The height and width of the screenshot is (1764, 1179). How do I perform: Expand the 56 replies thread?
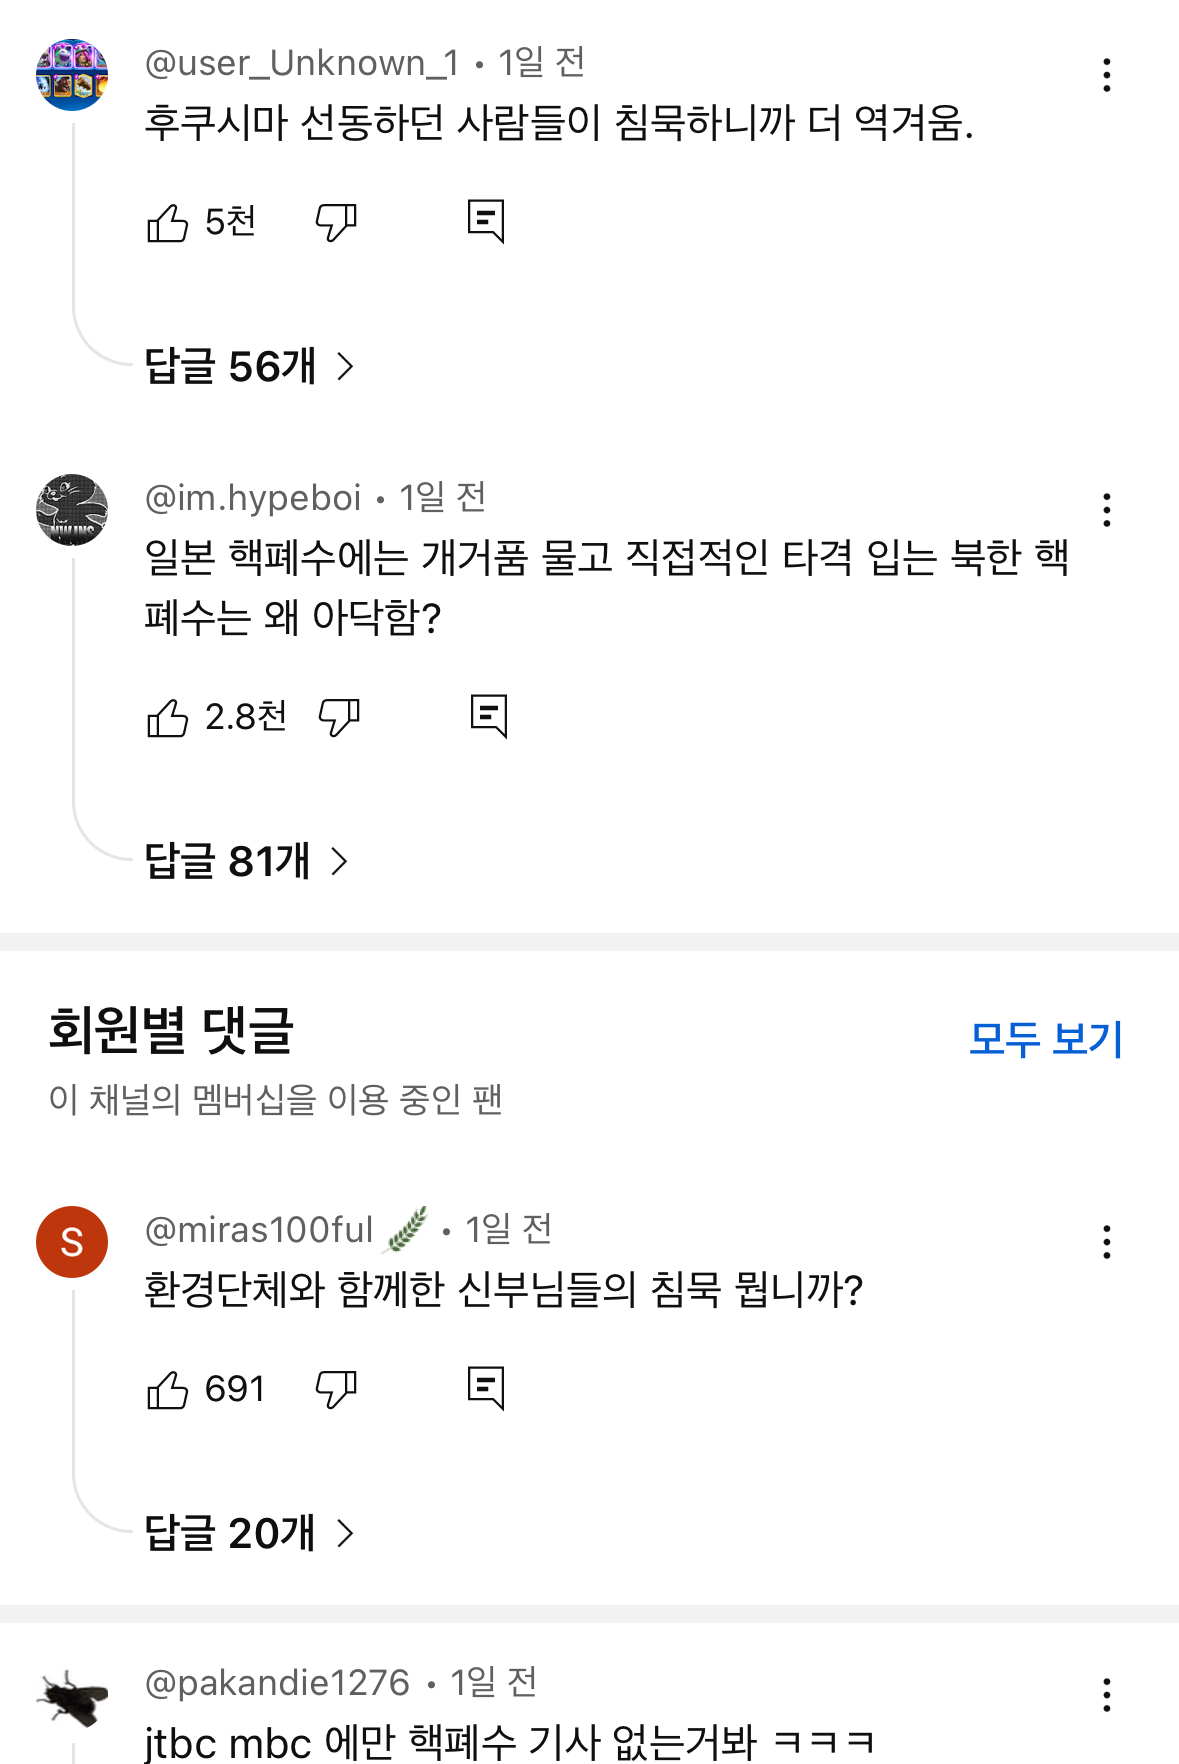click(249, 367)
